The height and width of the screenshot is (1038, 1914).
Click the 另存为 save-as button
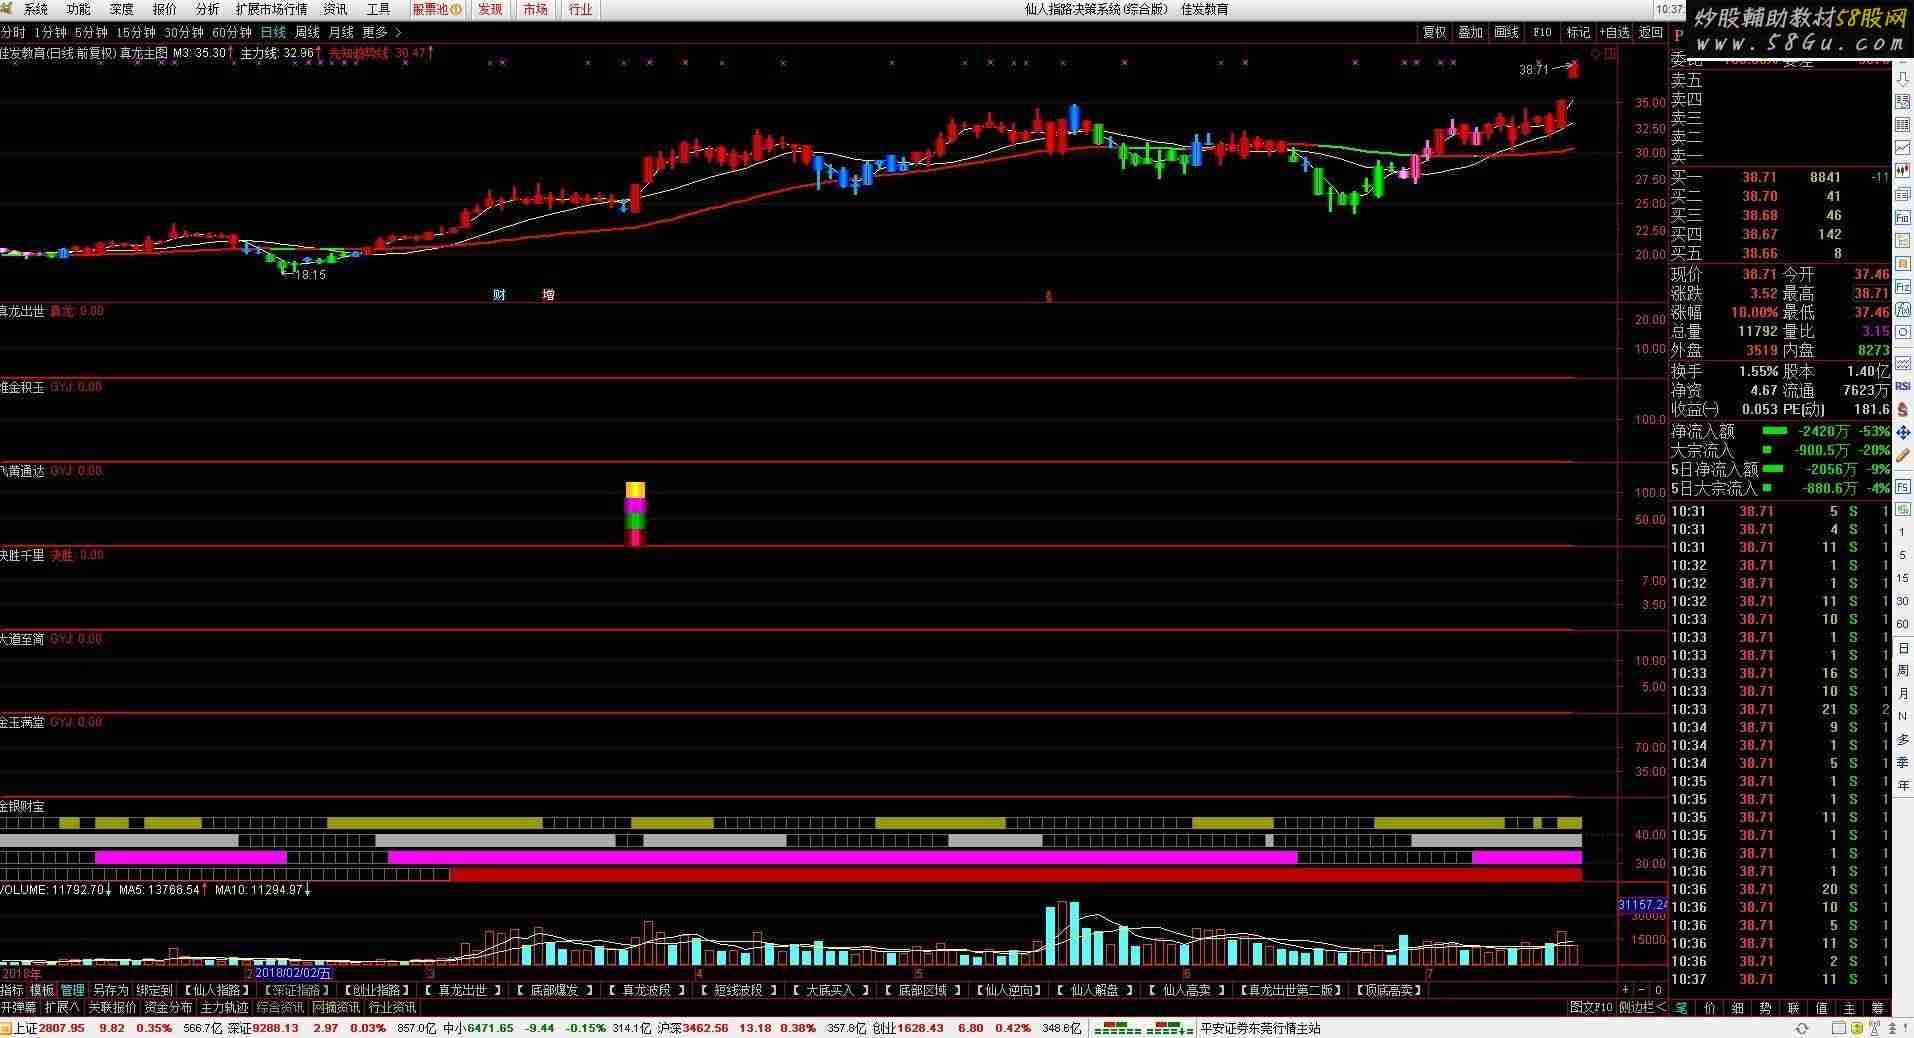coord(111,990)
